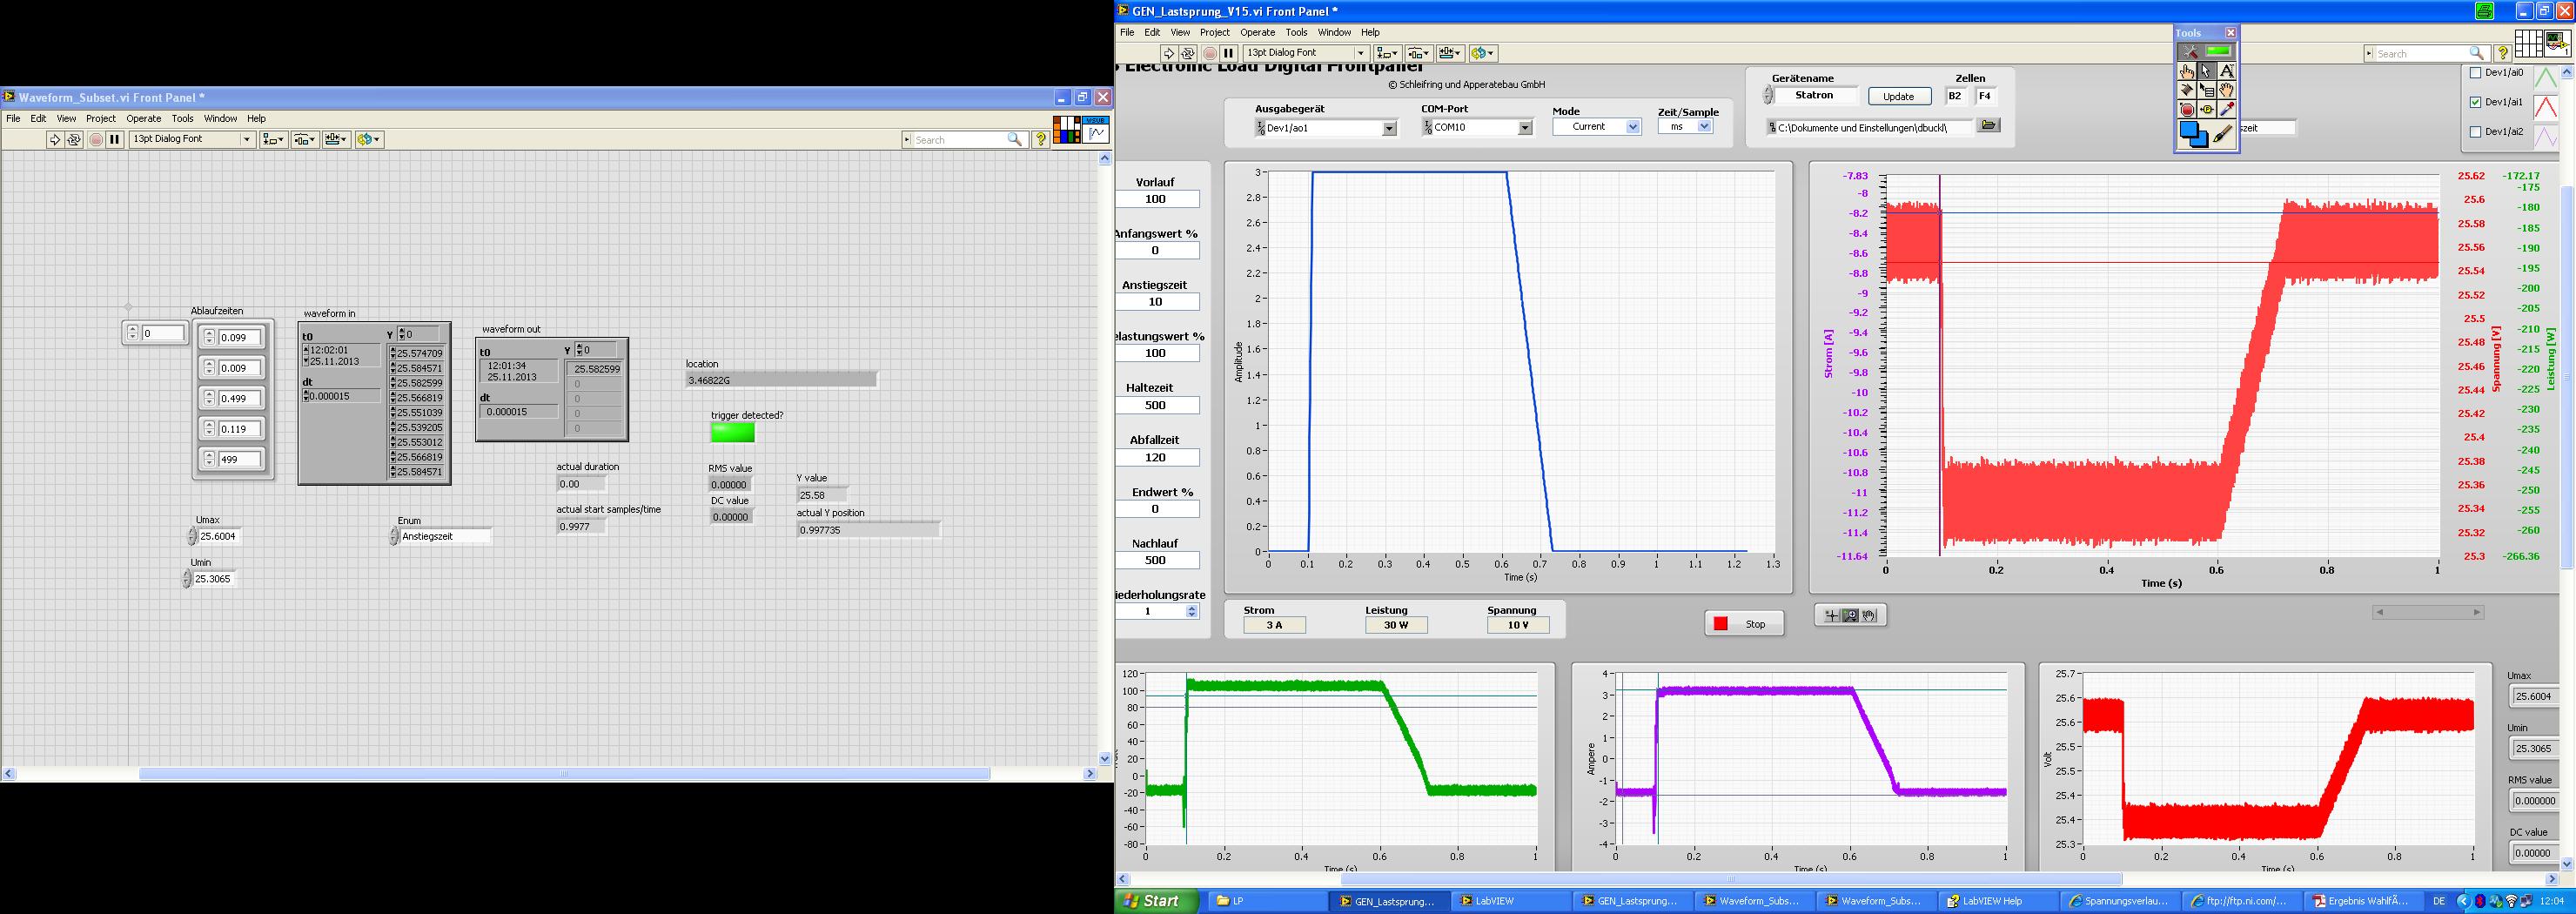Click the file browse folder icon beside the path

click(1988, 126)
